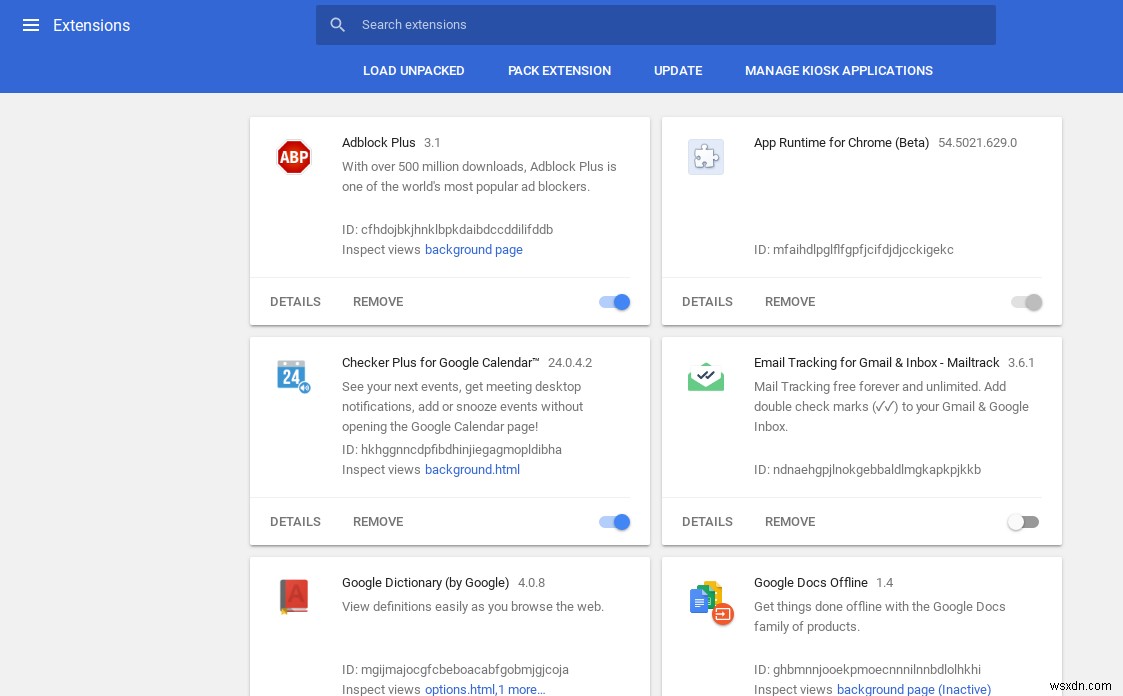Click the Google Dictionary book icon
The width and height of the screenshot is (1123, 696).
click(x=294, y=597)
